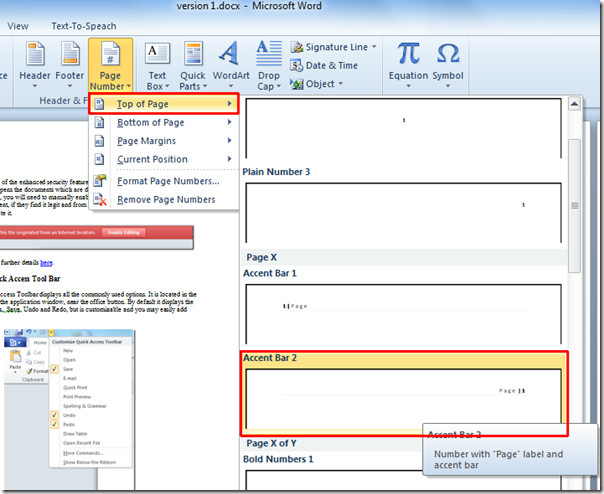Click the Top of Page menu icon

99,104
